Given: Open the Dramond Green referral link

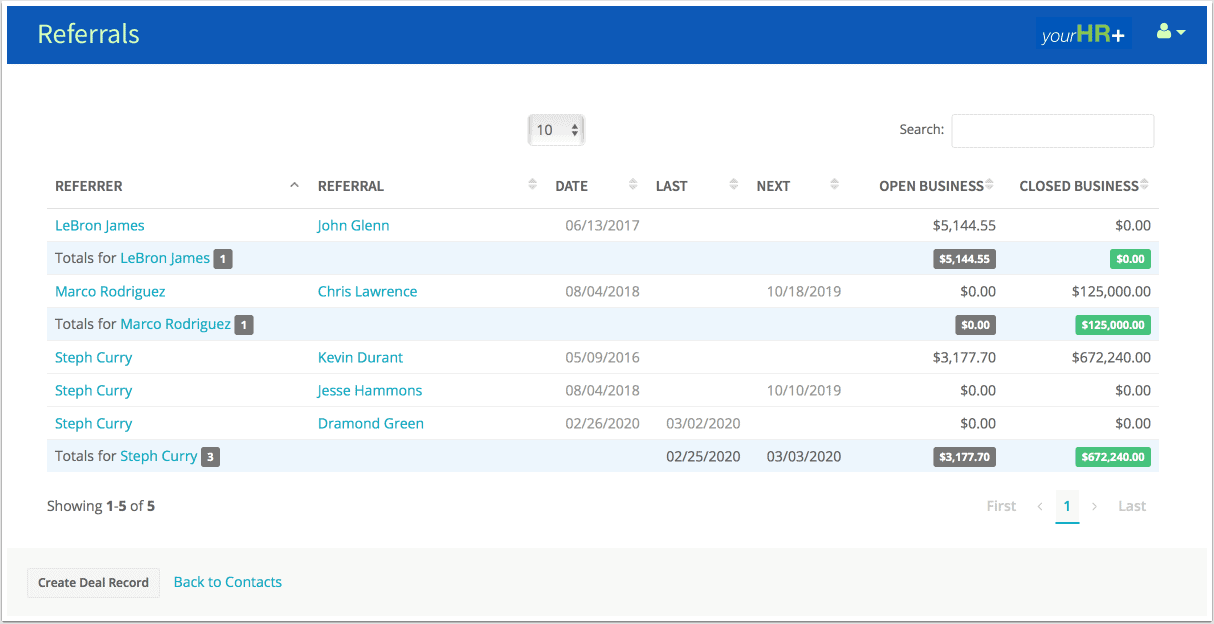Looking at the screenshot, I should (x=371, y=424).
